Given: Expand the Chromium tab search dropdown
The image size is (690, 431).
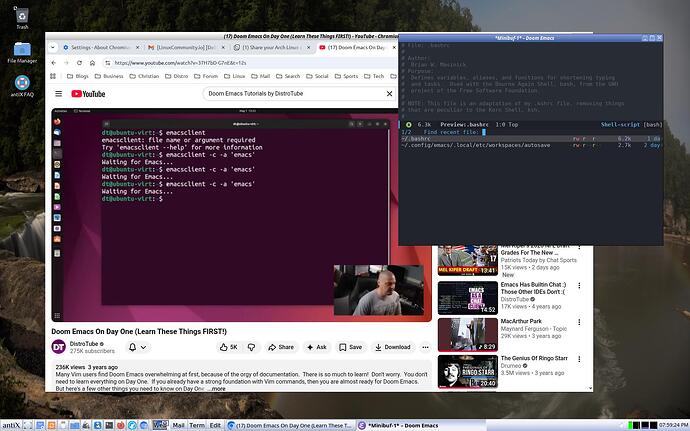Looking at the screenshot, I should 52,47.
